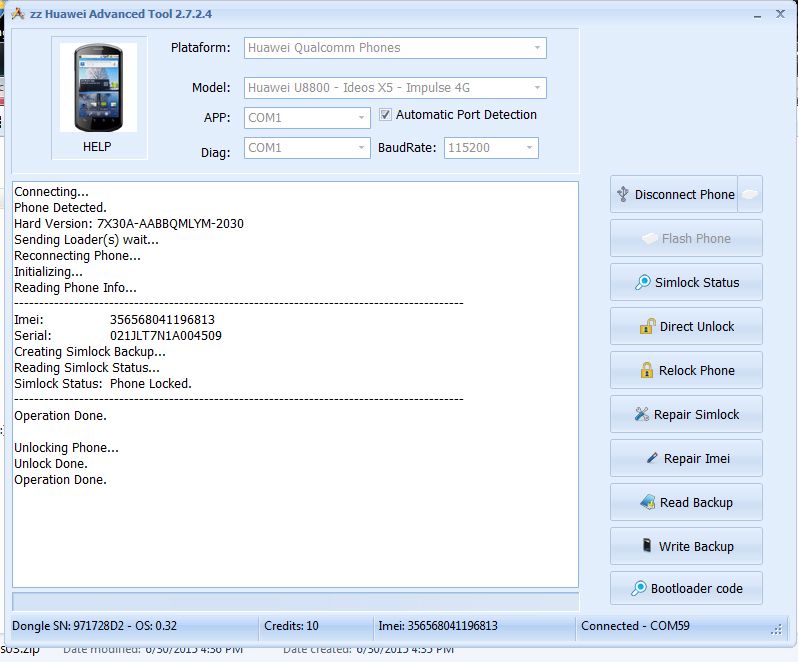Click the 'Creating Simlock Backup...' line

[90, 352]
